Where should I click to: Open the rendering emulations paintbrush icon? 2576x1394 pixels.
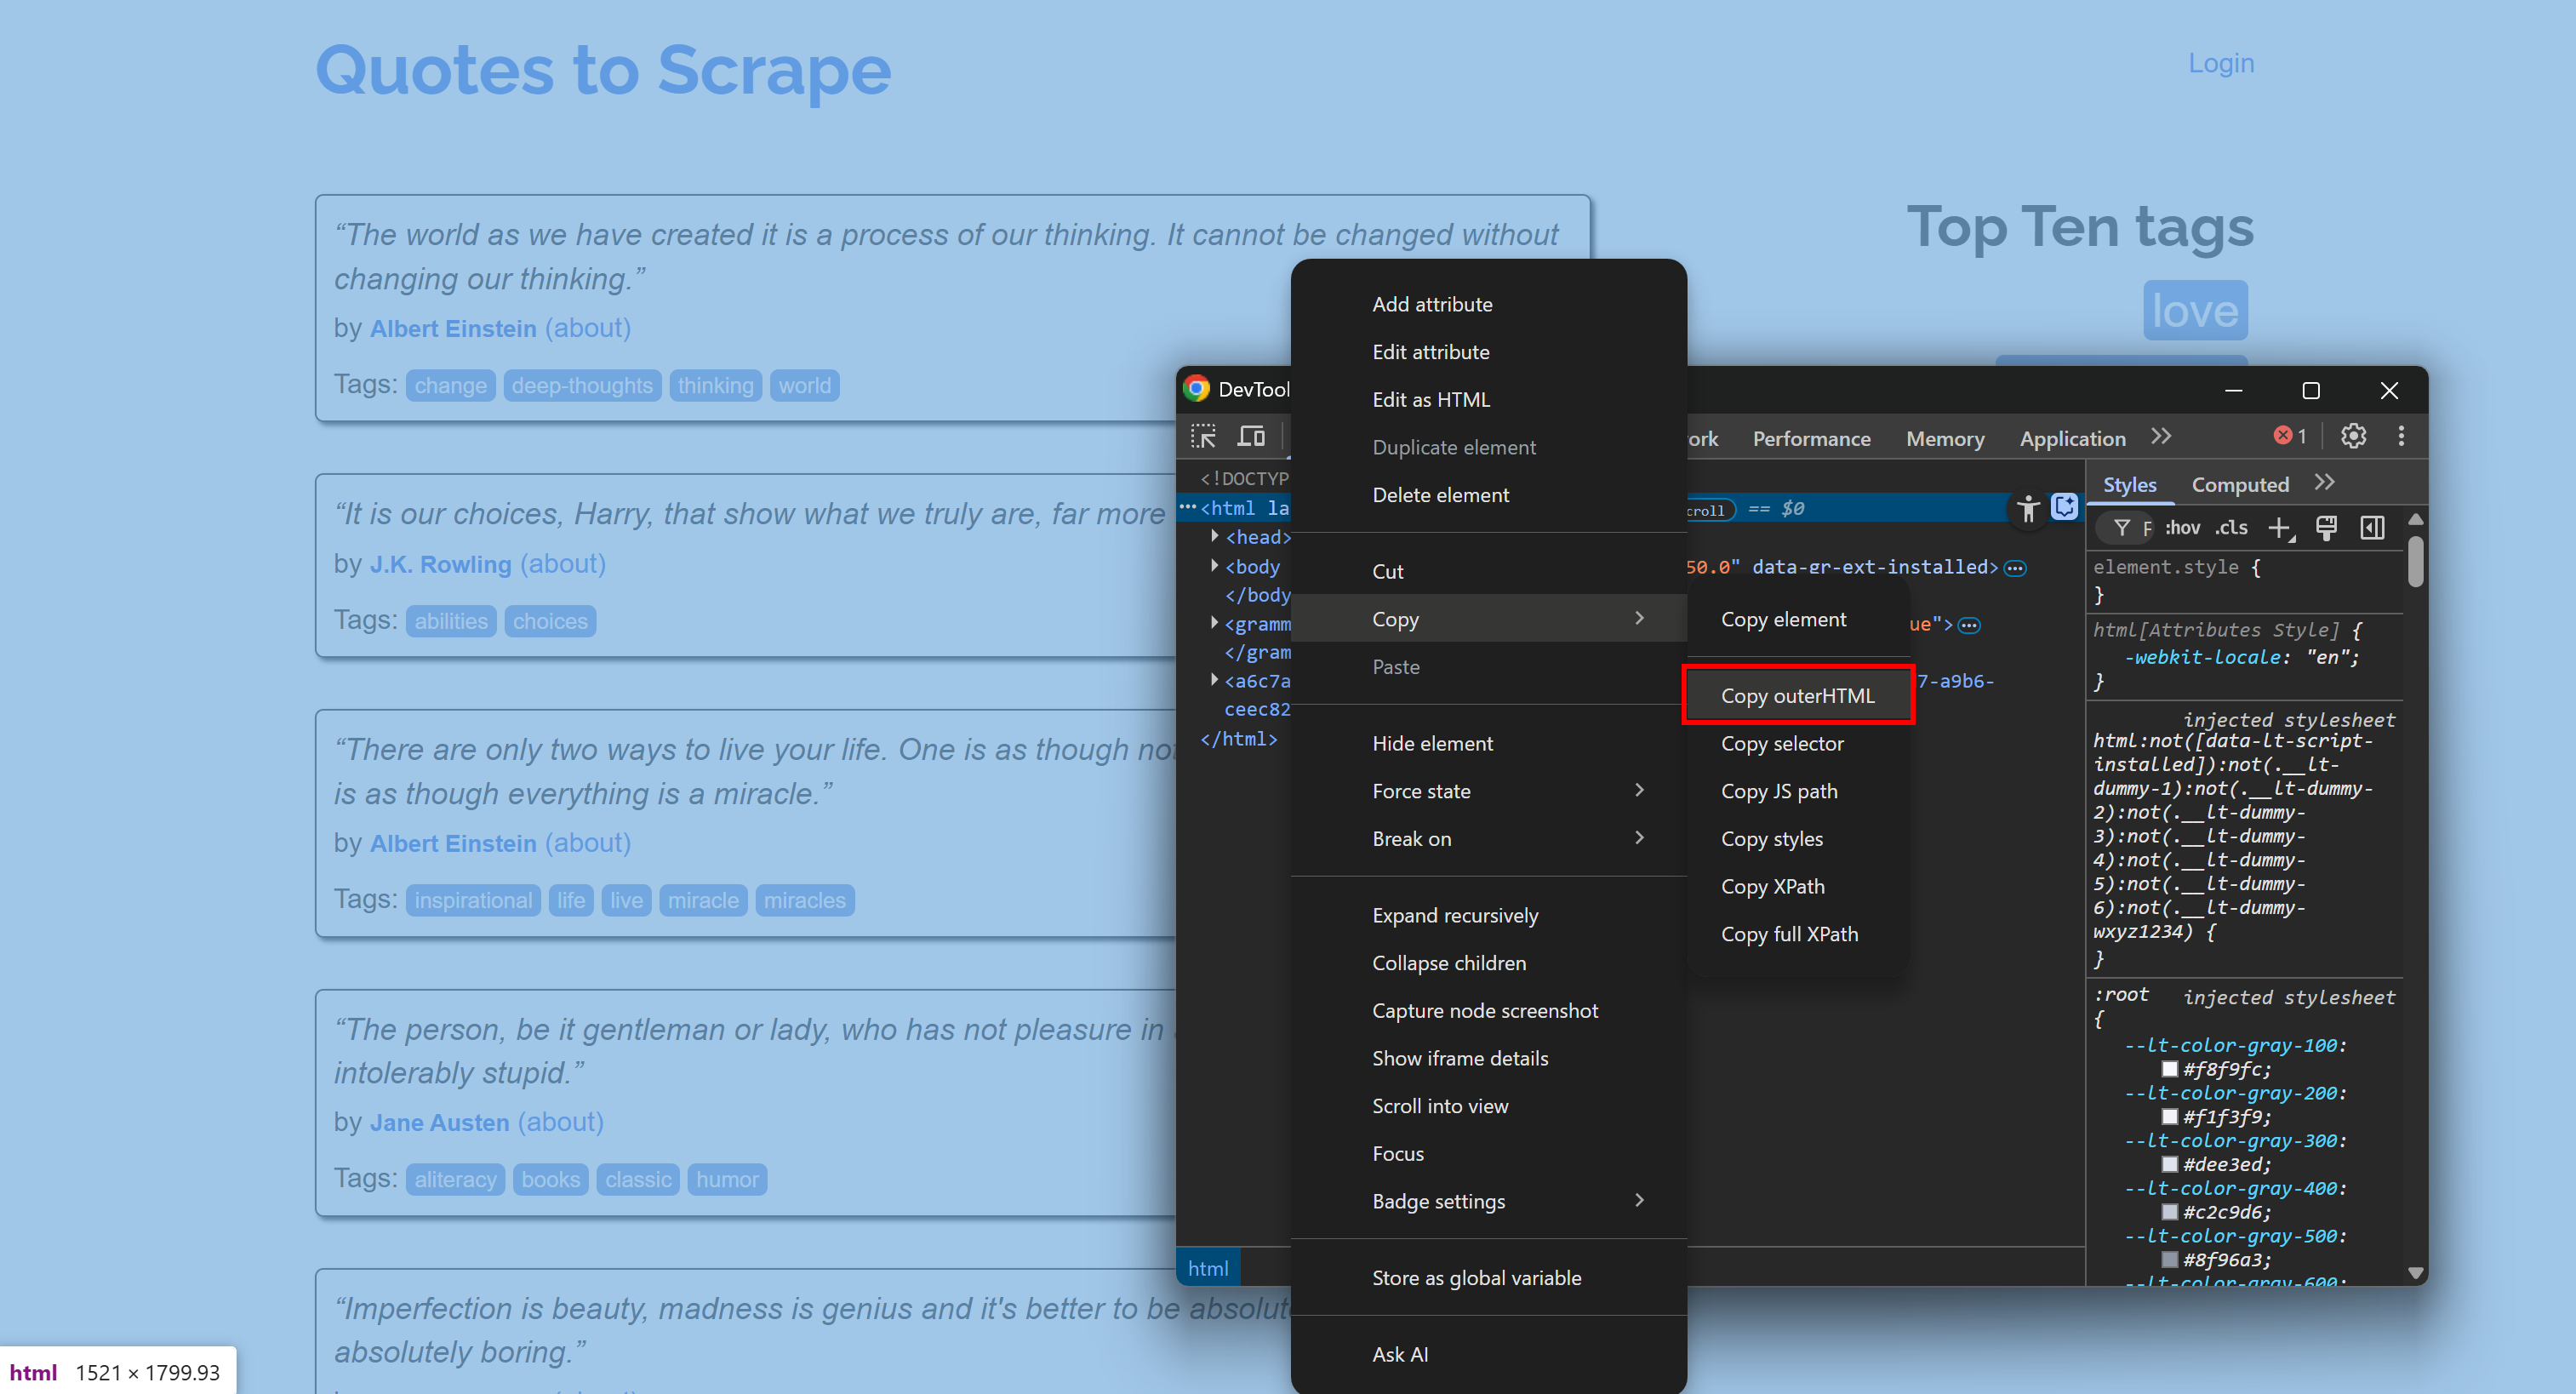click(x=2326, y=528)
